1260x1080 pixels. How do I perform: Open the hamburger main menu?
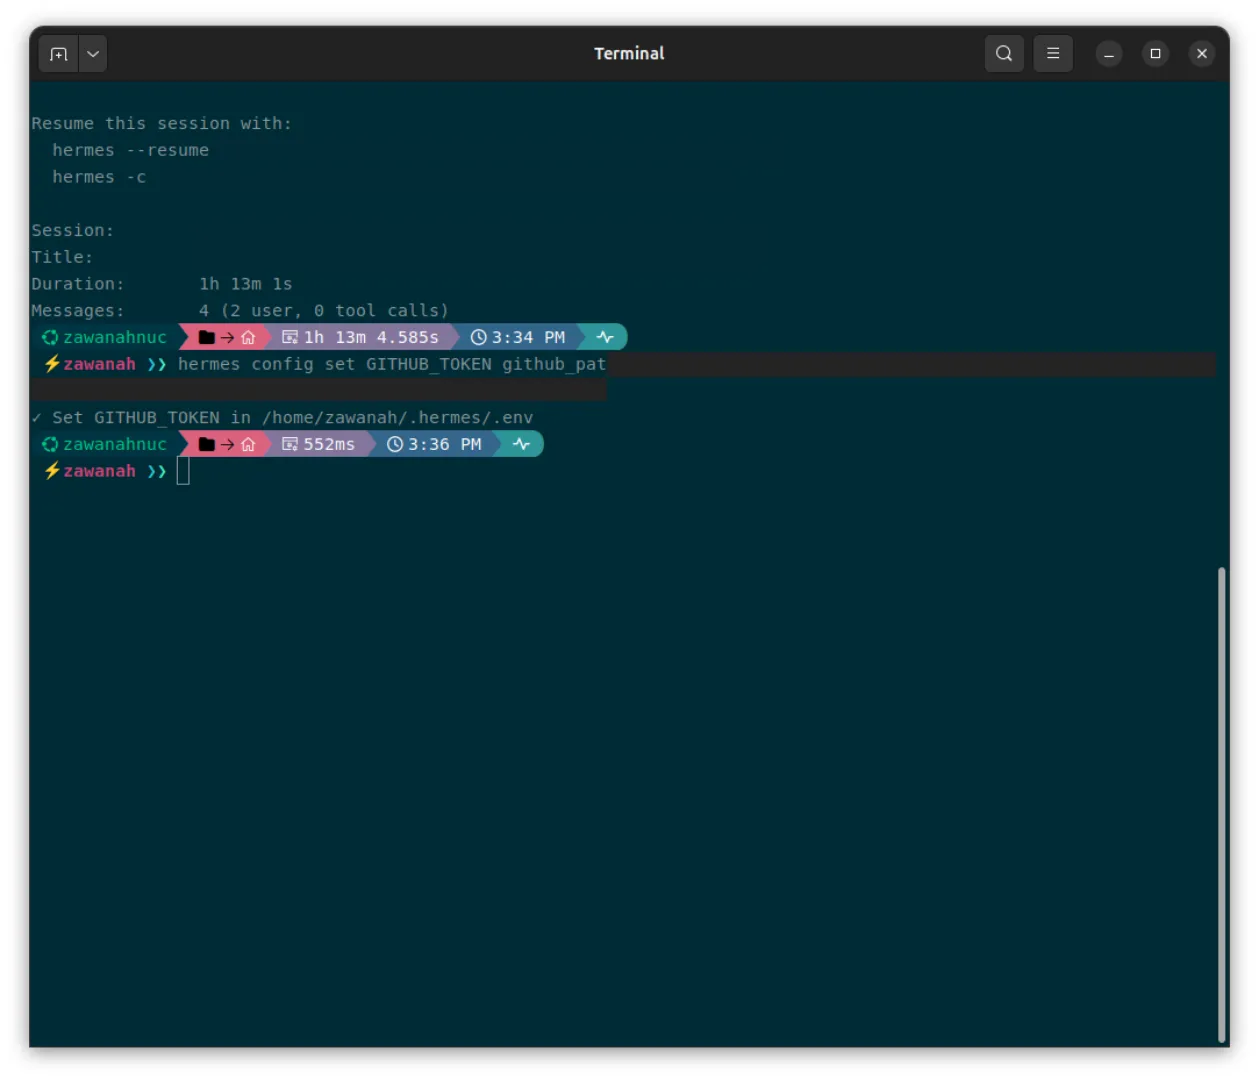(x=1053, y=54)
